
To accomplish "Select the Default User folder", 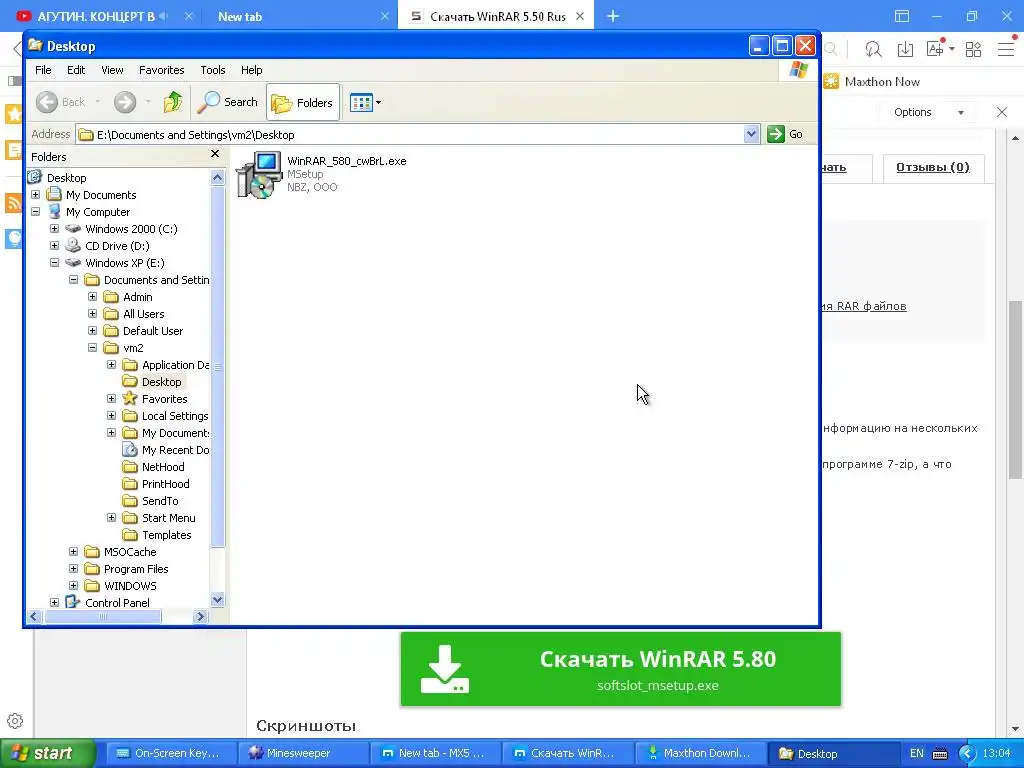I will pos(153,330).
